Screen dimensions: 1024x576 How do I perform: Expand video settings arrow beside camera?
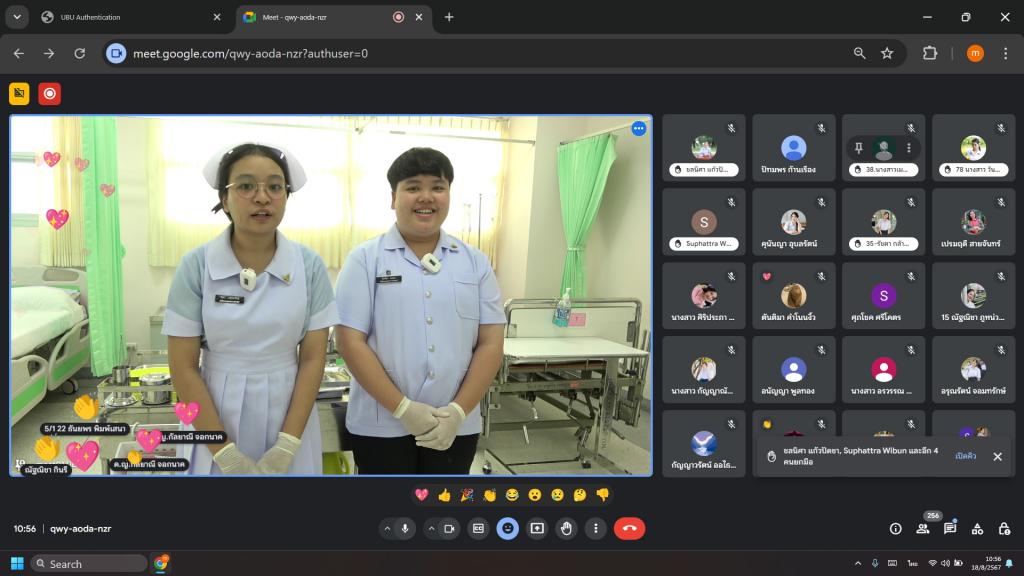click(x=431, y=528)
